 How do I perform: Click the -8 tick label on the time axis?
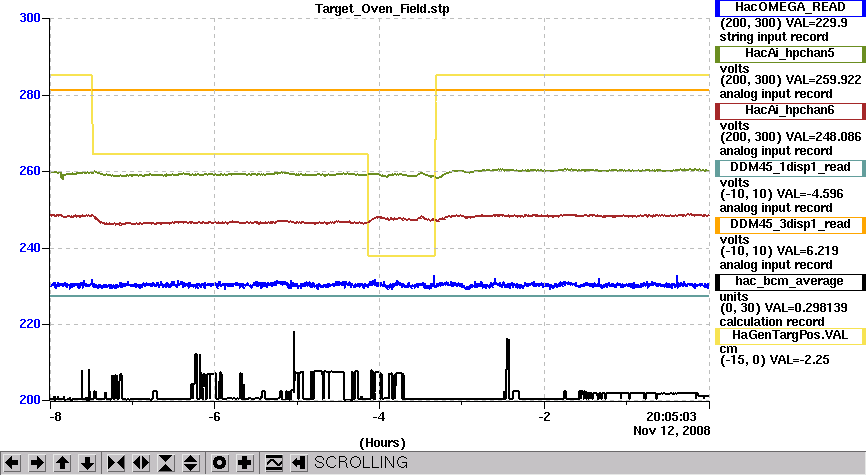[55, 416]
